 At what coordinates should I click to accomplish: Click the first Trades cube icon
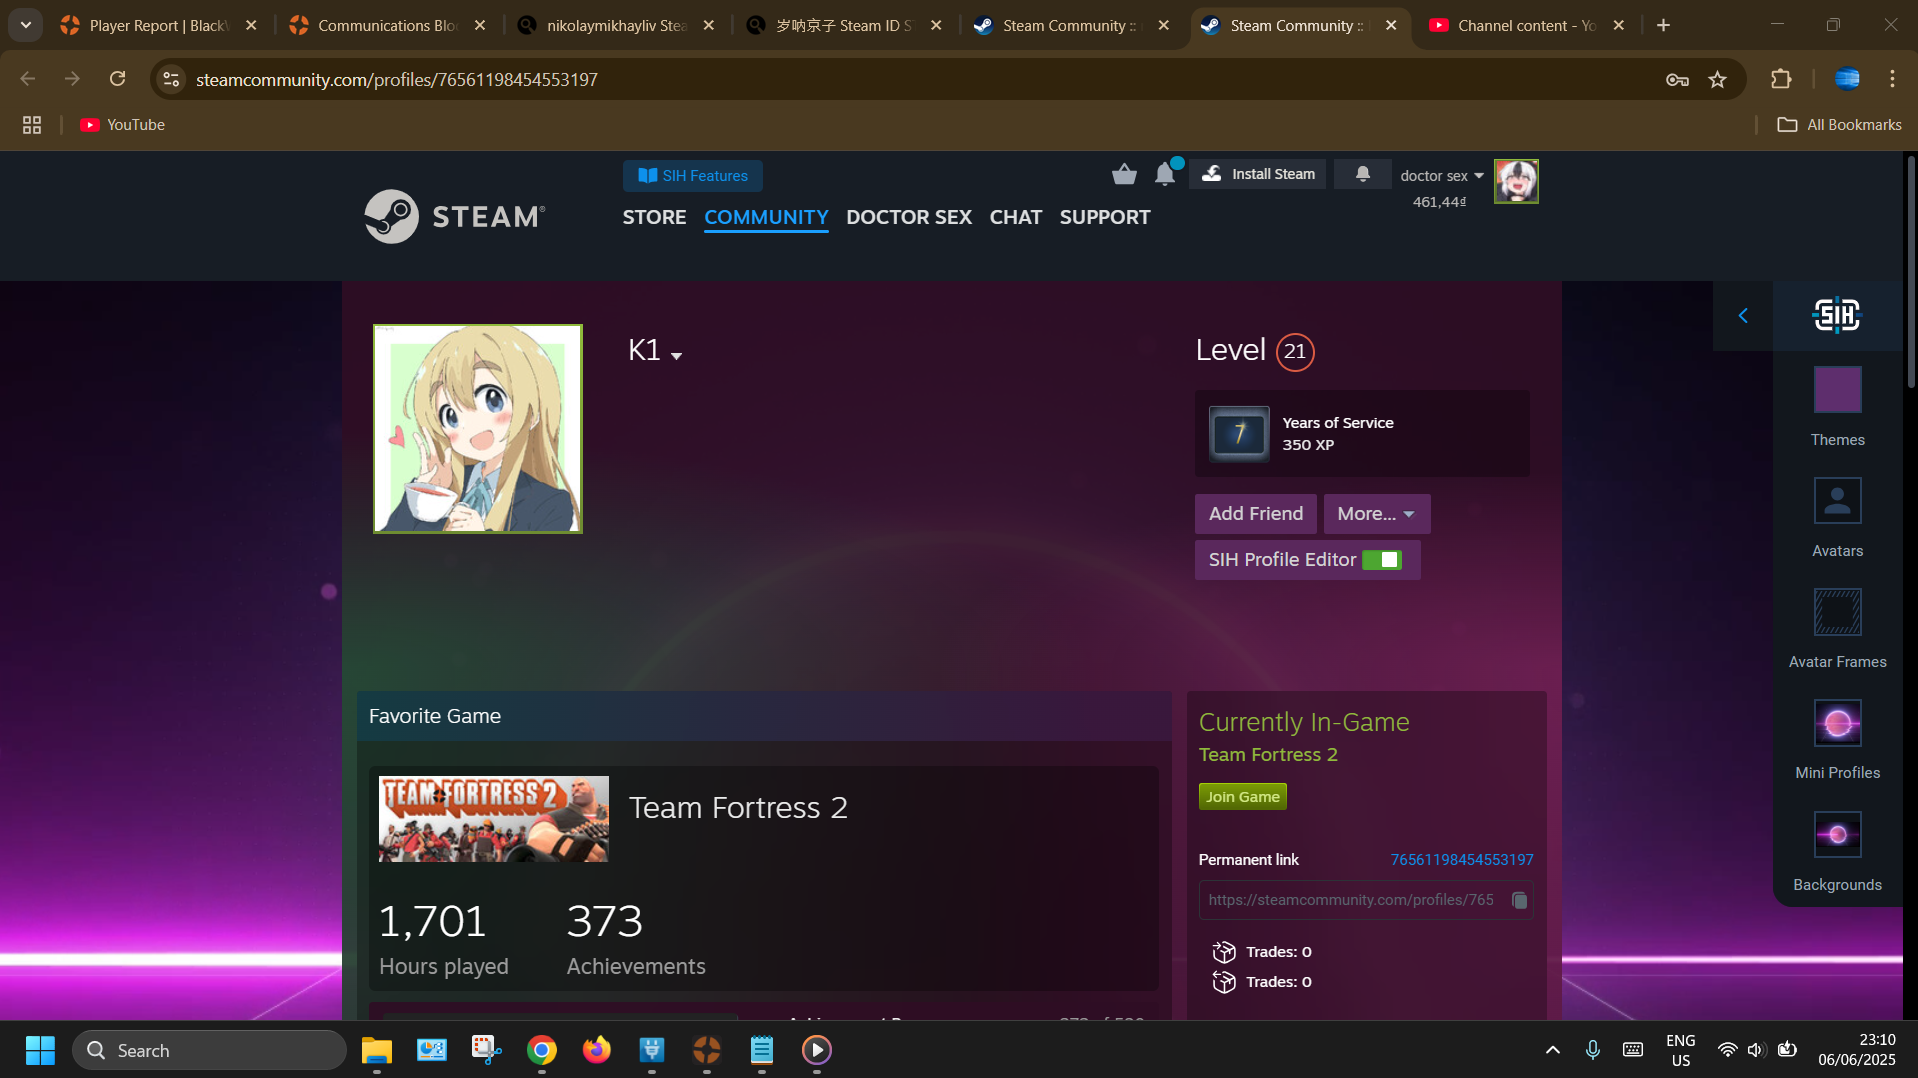(1224, 952)
